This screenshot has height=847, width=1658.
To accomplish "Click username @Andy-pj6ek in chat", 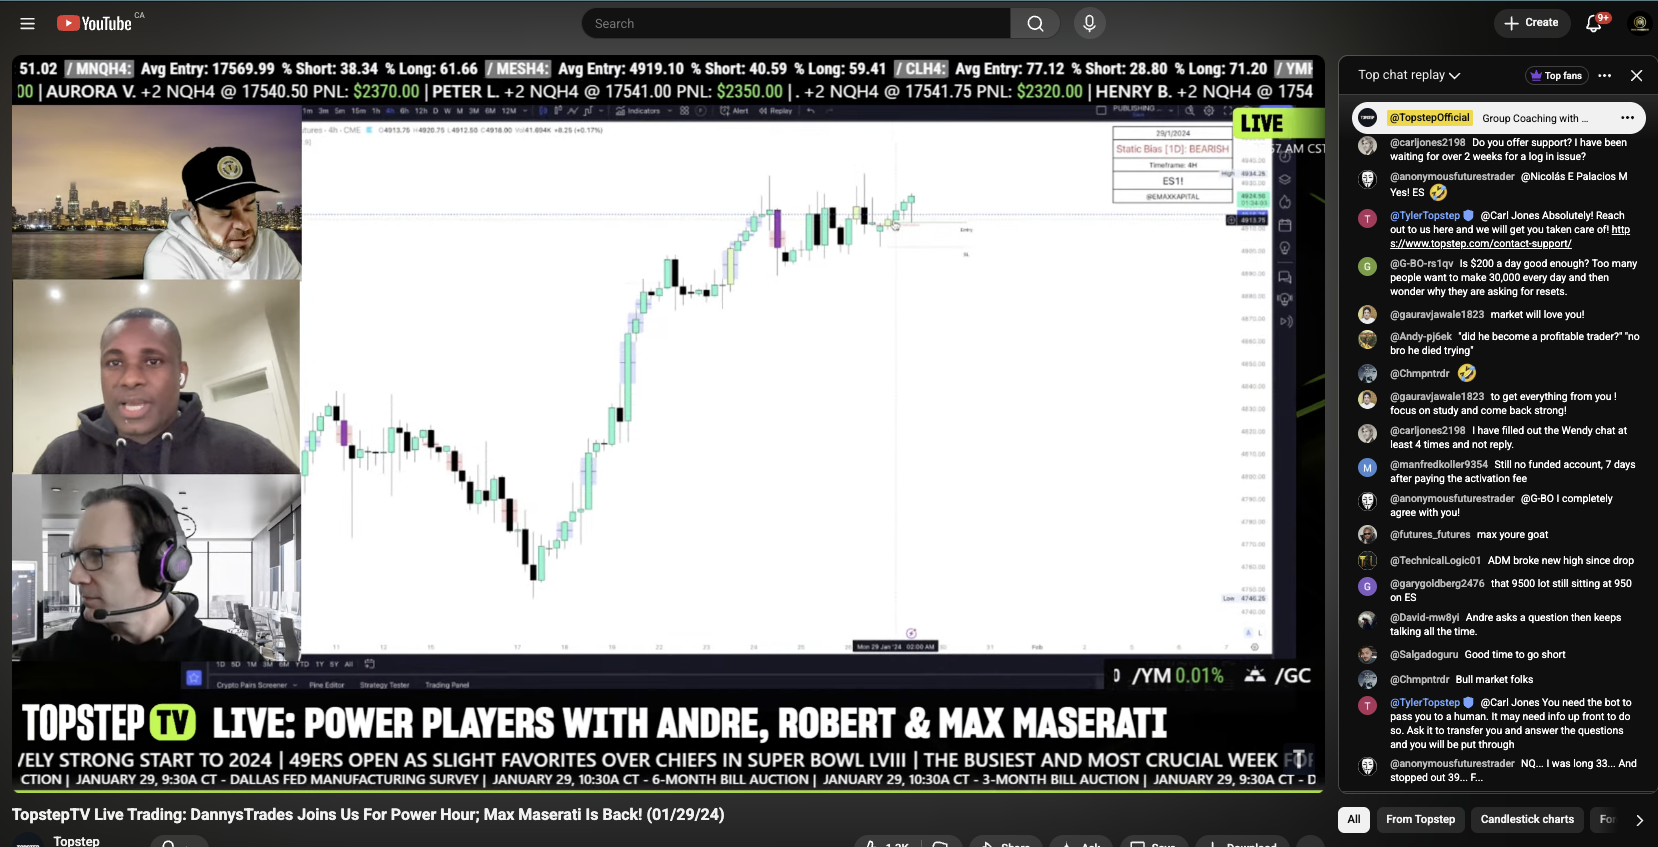I will (1421, 337).
